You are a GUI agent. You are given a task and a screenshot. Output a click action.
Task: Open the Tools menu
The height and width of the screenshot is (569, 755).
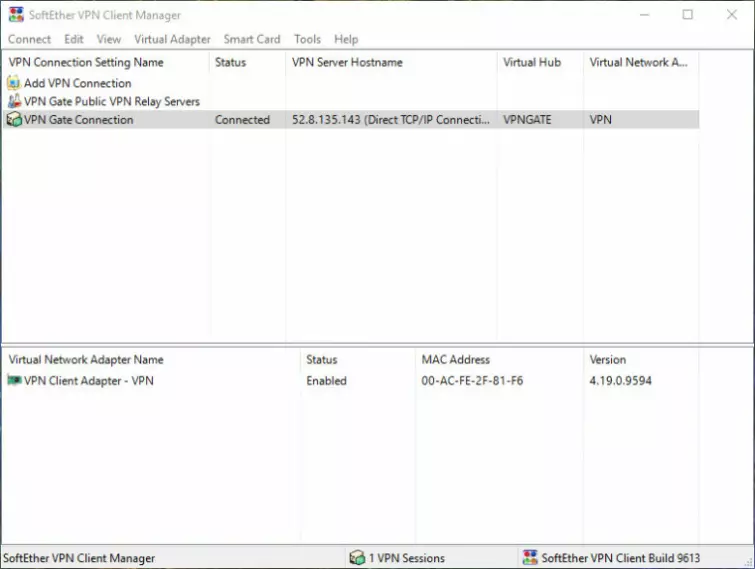click(x=307, y=39)
